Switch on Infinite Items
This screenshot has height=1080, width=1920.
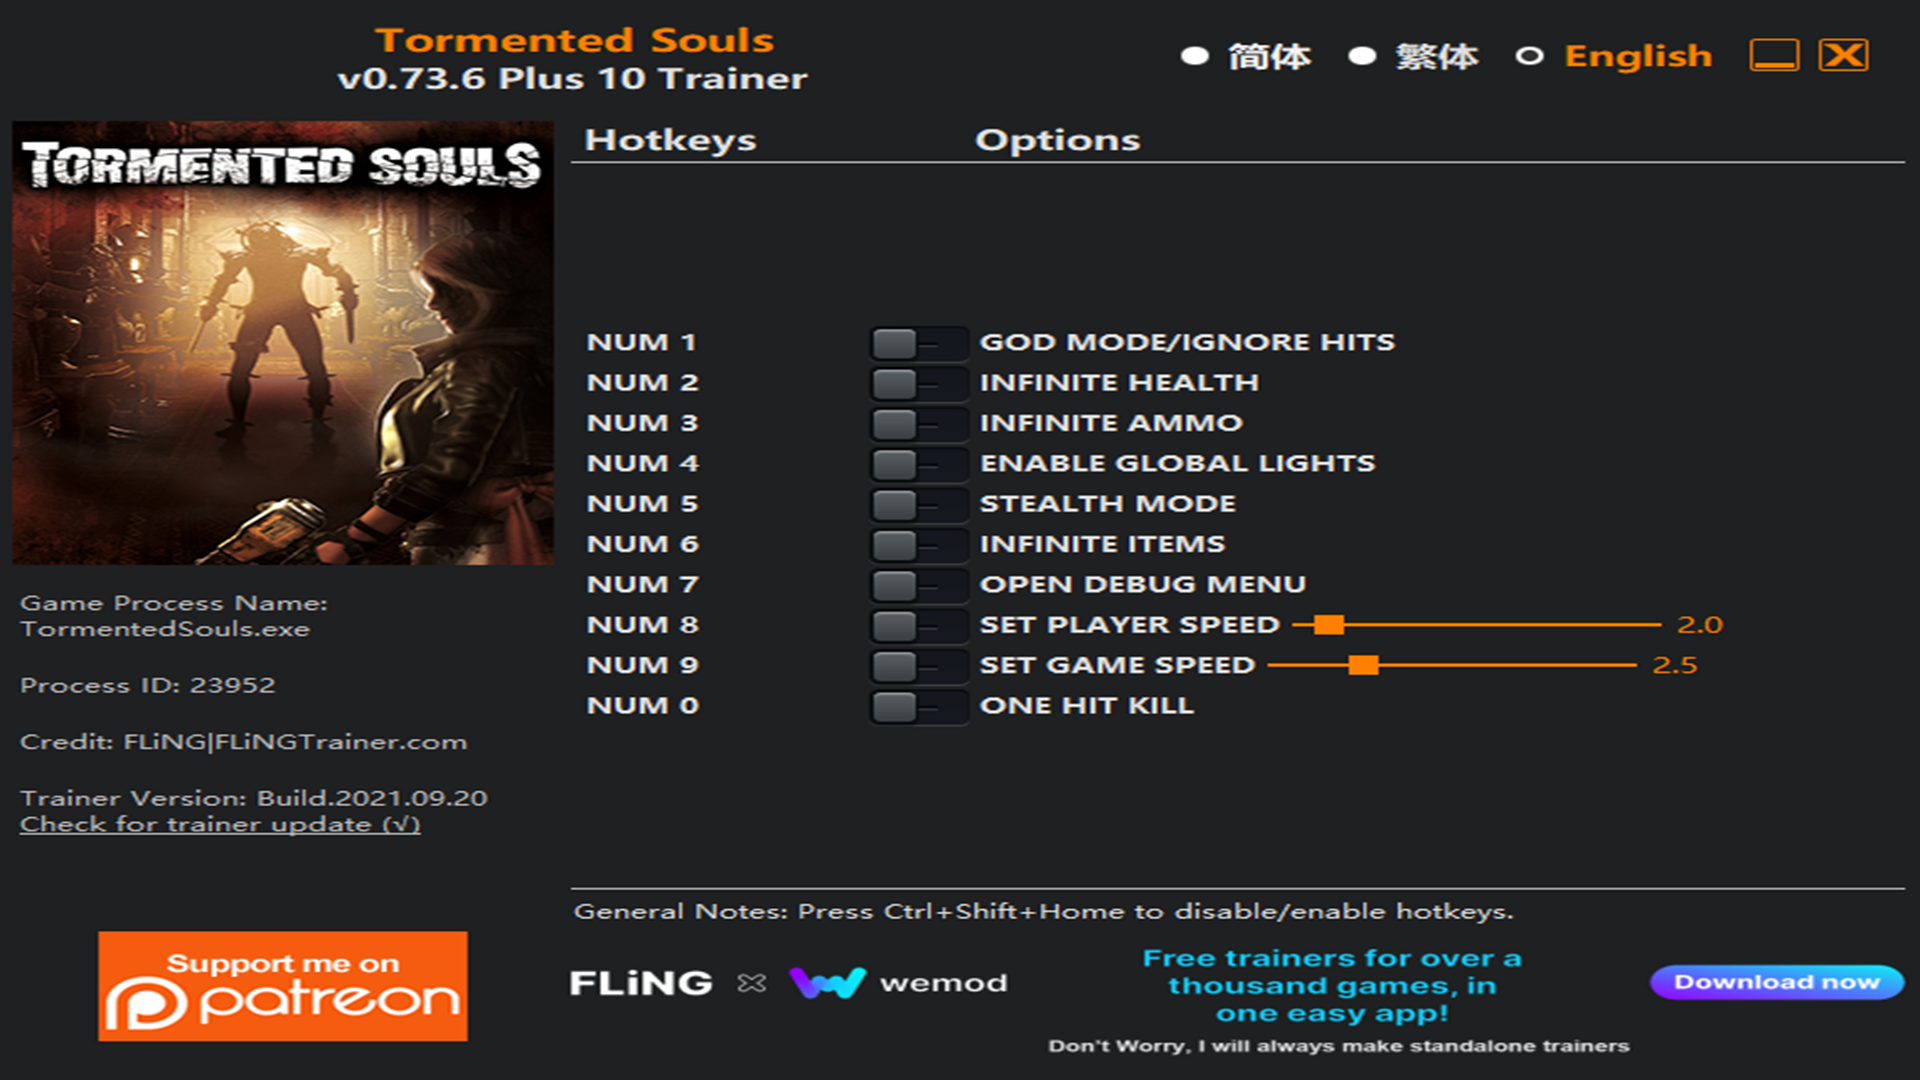[x=917, y=545]
